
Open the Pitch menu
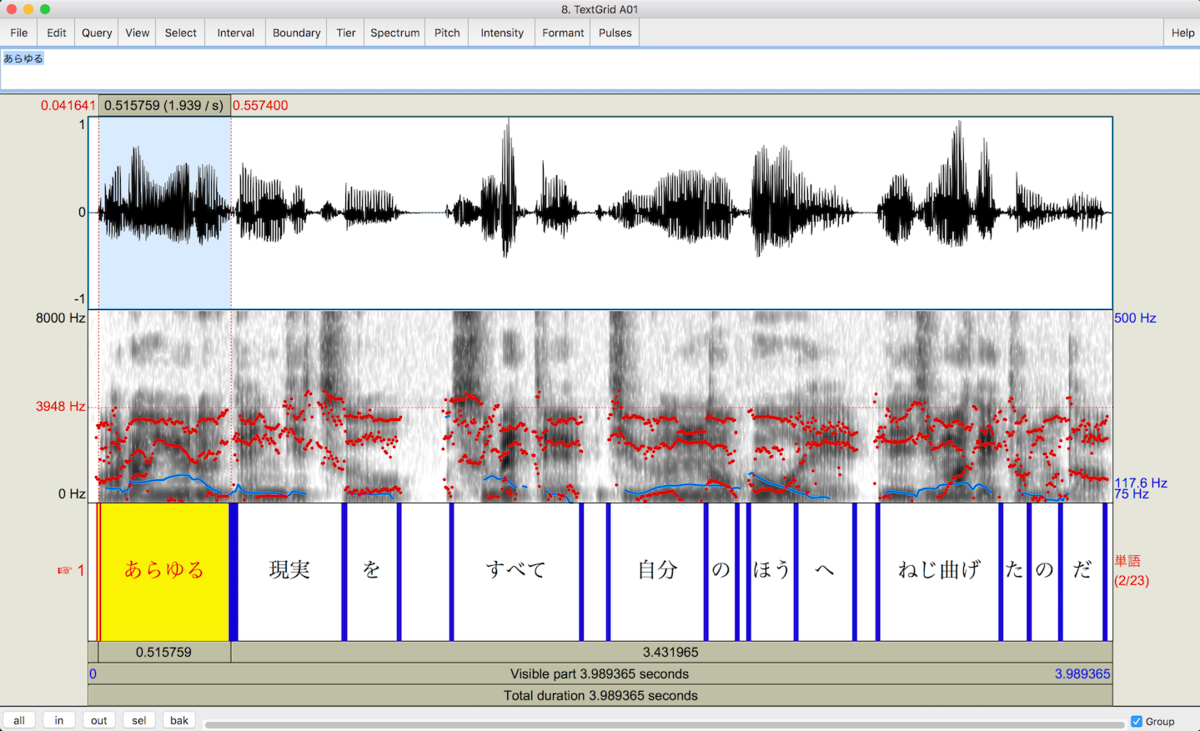point(447,33)
